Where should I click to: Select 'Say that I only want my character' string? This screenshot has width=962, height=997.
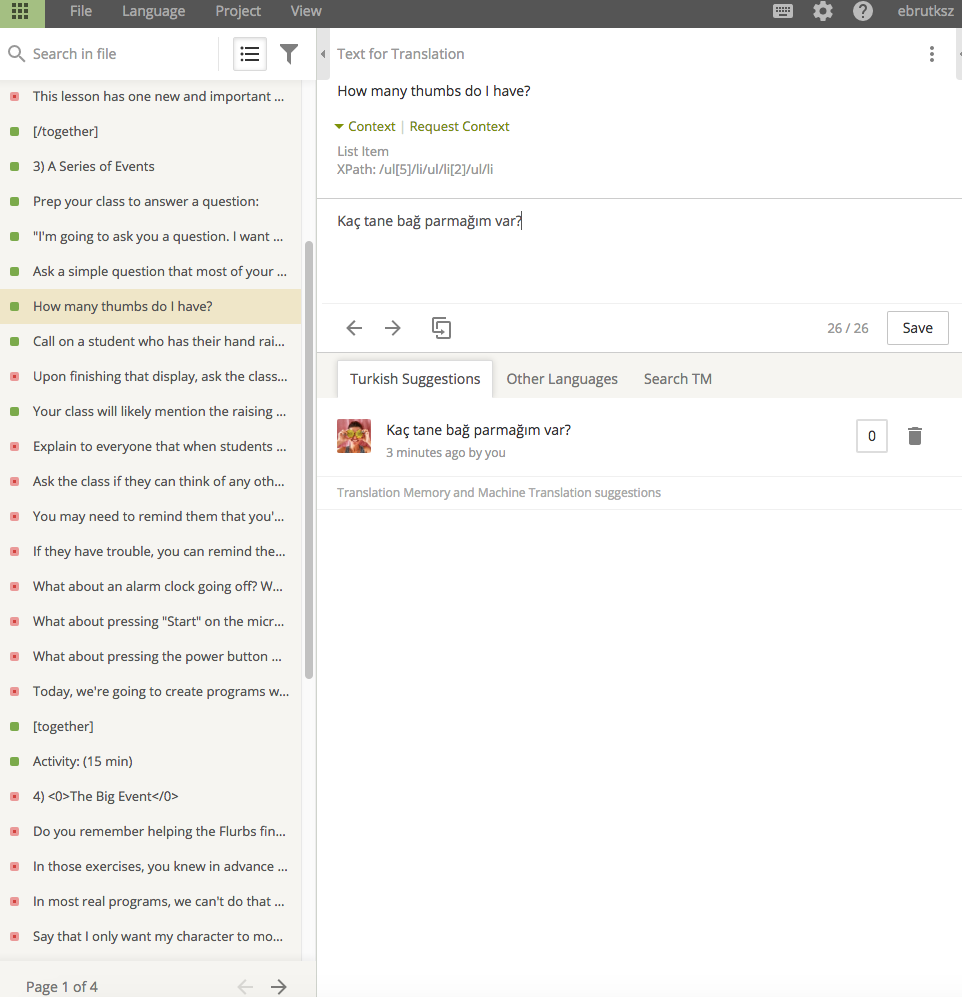tap(151, 936)
